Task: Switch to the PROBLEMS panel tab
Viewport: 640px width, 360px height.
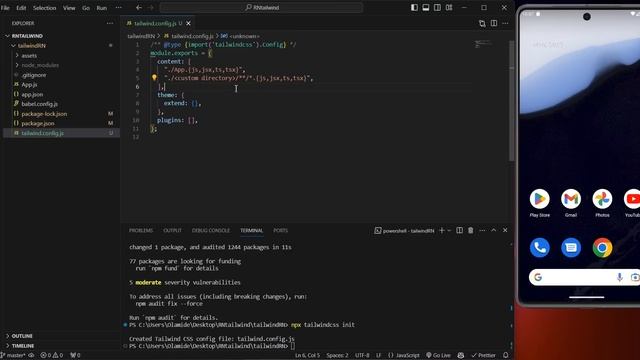Action: tap(141, 231)
